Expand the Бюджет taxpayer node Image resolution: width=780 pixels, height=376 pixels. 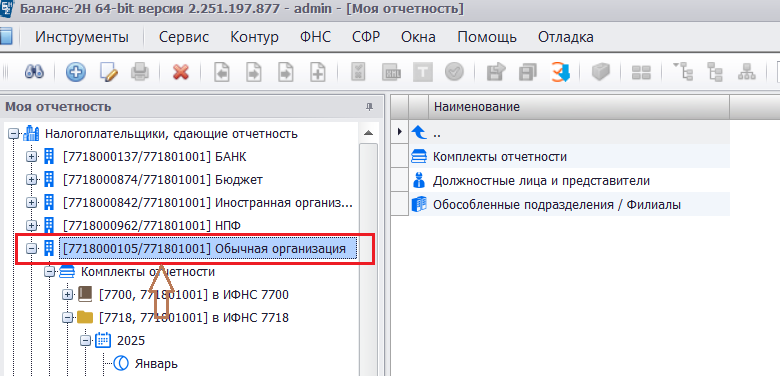[x=31, y=180]
